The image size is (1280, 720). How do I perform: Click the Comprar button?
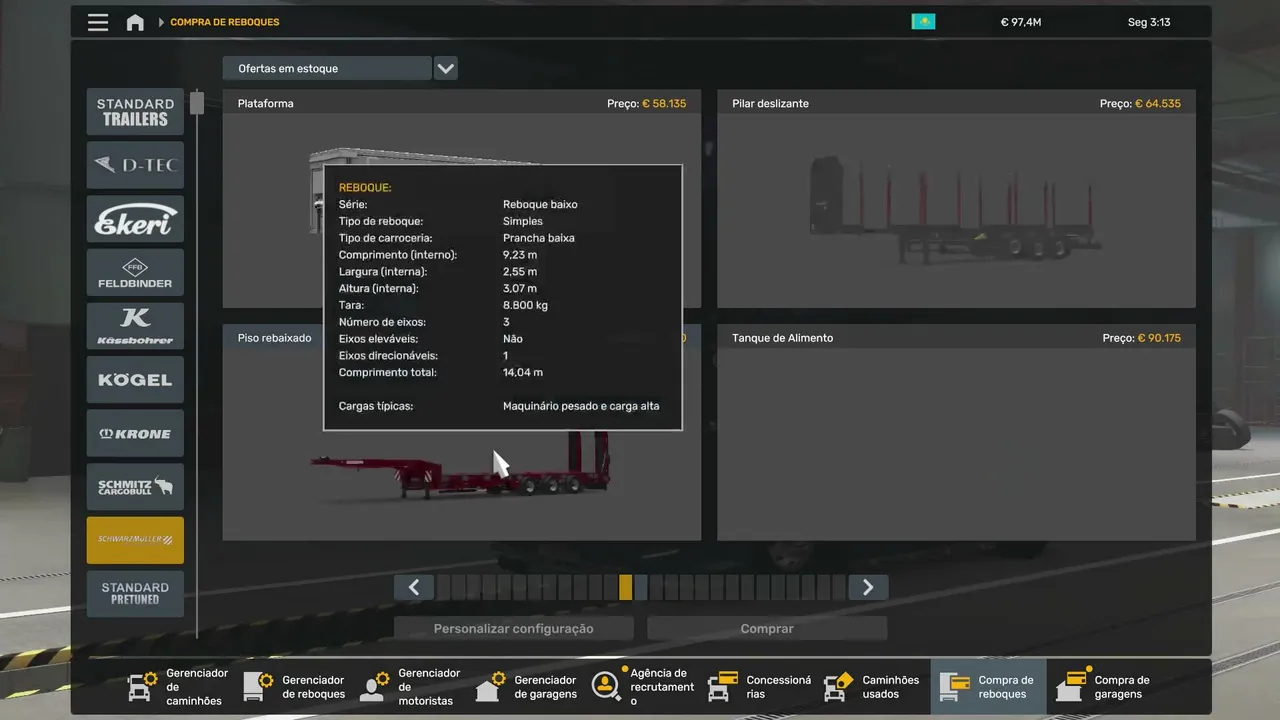click(767, 629)
